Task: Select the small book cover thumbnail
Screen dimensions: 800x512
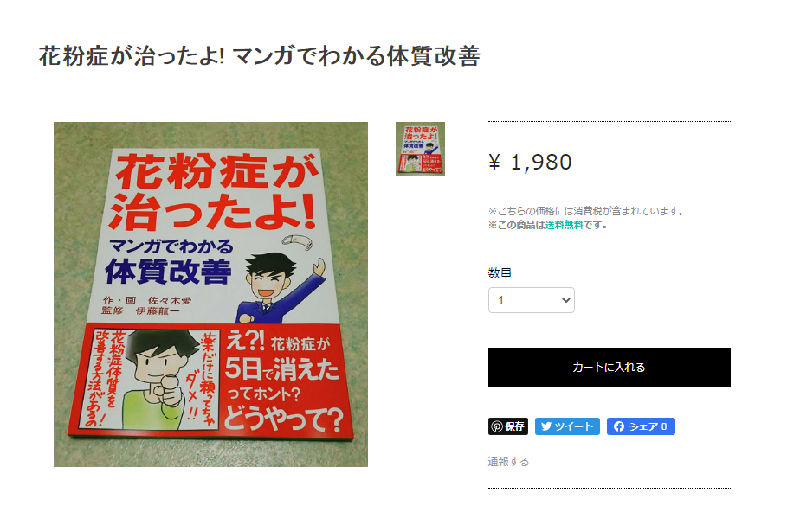Action: click(x=420, y=149)
